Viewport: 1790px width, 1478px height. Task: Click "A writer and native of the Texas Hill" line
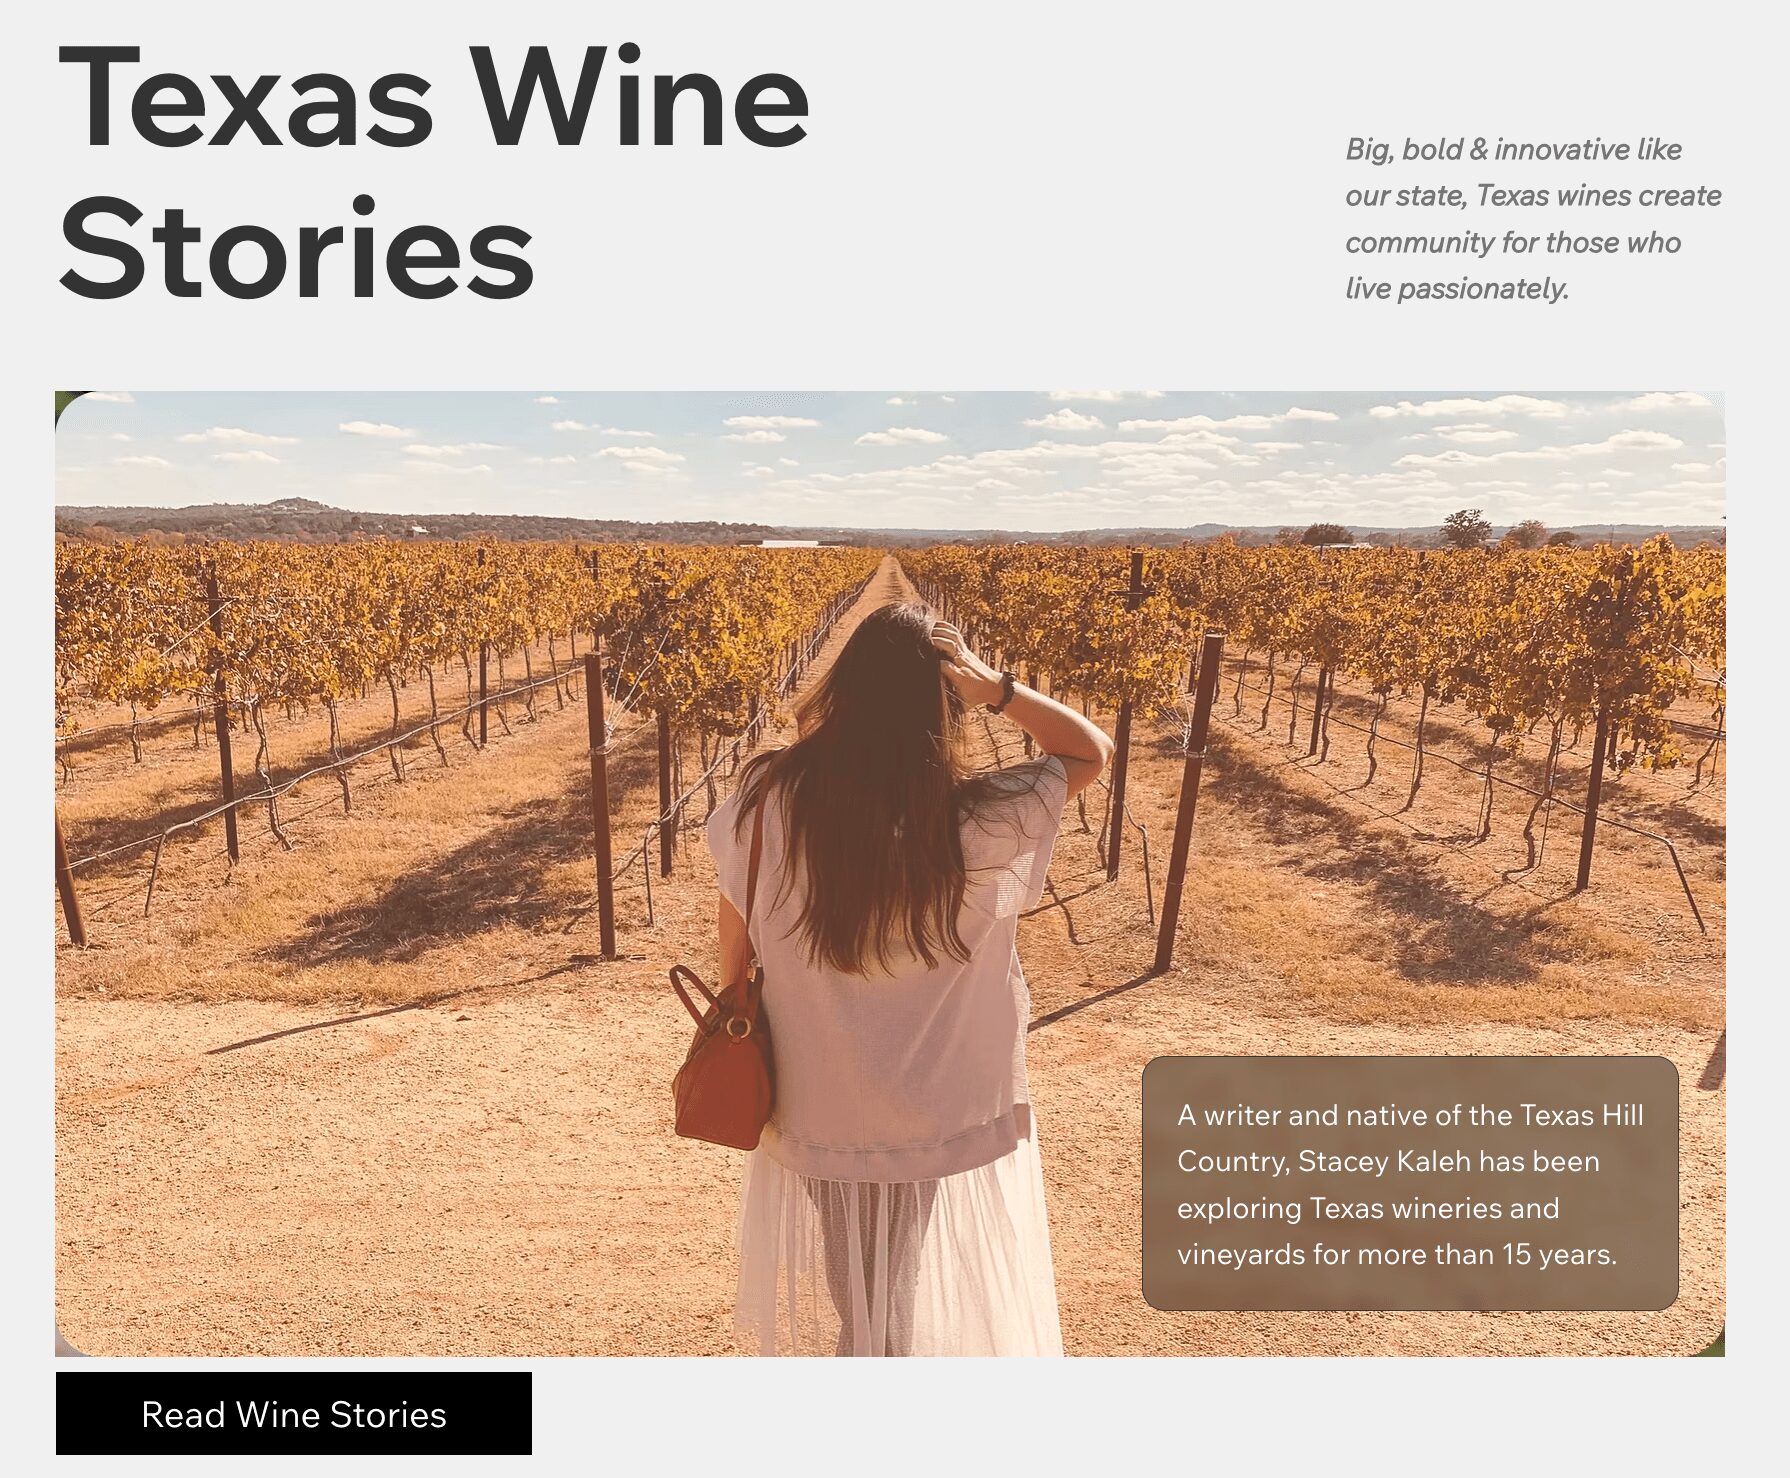click(x=1410, y=1115)
